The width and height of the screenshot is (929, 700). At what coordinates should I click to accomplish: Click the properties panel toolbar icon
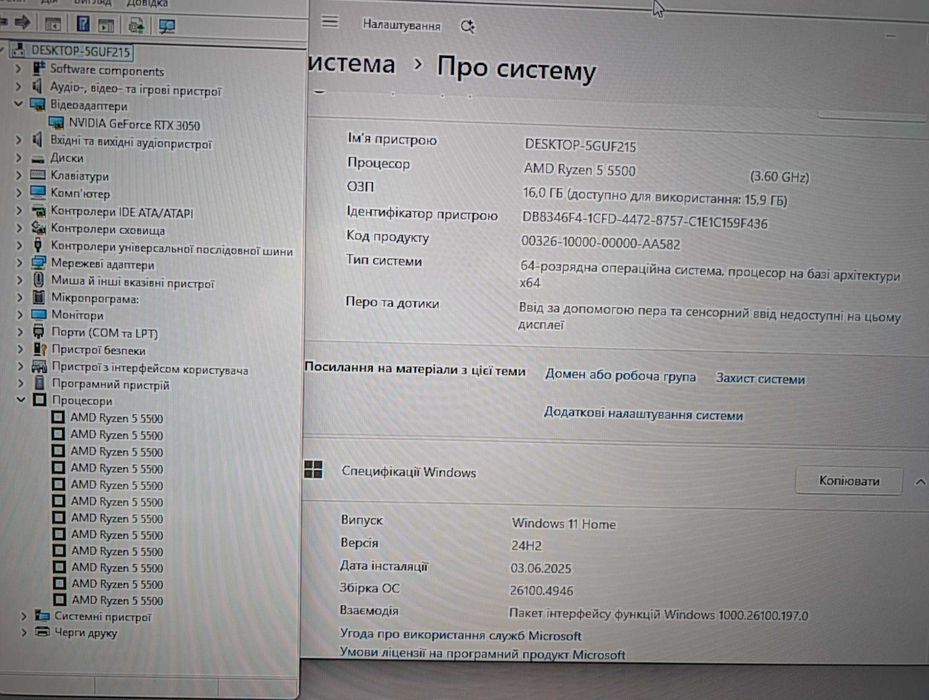[x=106, y=25]
